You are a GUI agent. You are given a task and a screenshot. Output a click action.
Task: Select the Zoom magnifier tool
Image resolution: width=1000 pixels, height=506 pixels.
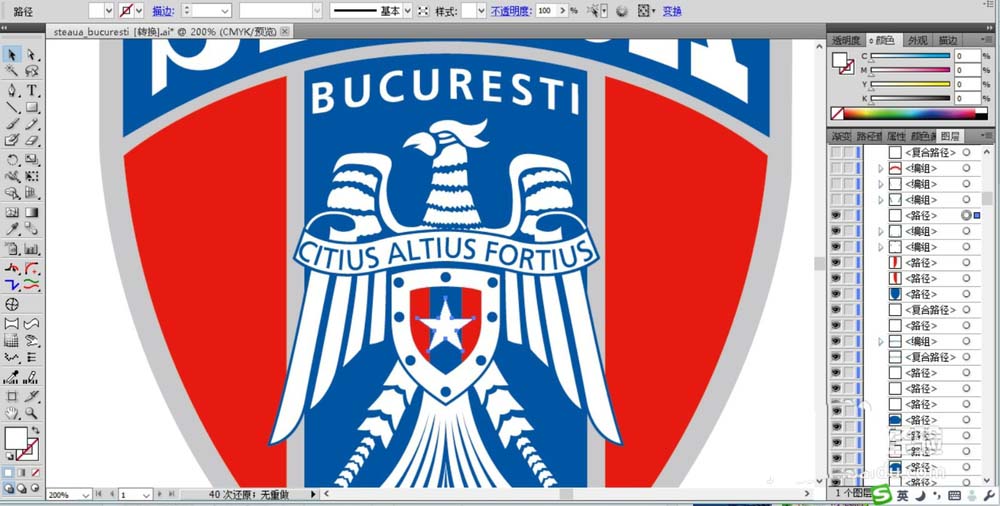(31, 413)
